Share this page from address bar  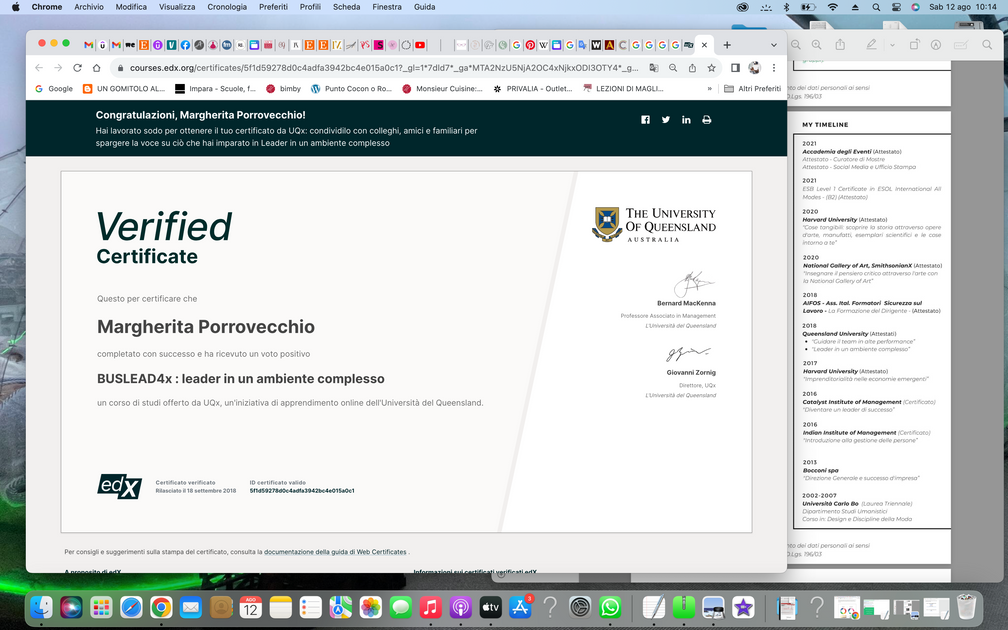[x=692, y=68]
